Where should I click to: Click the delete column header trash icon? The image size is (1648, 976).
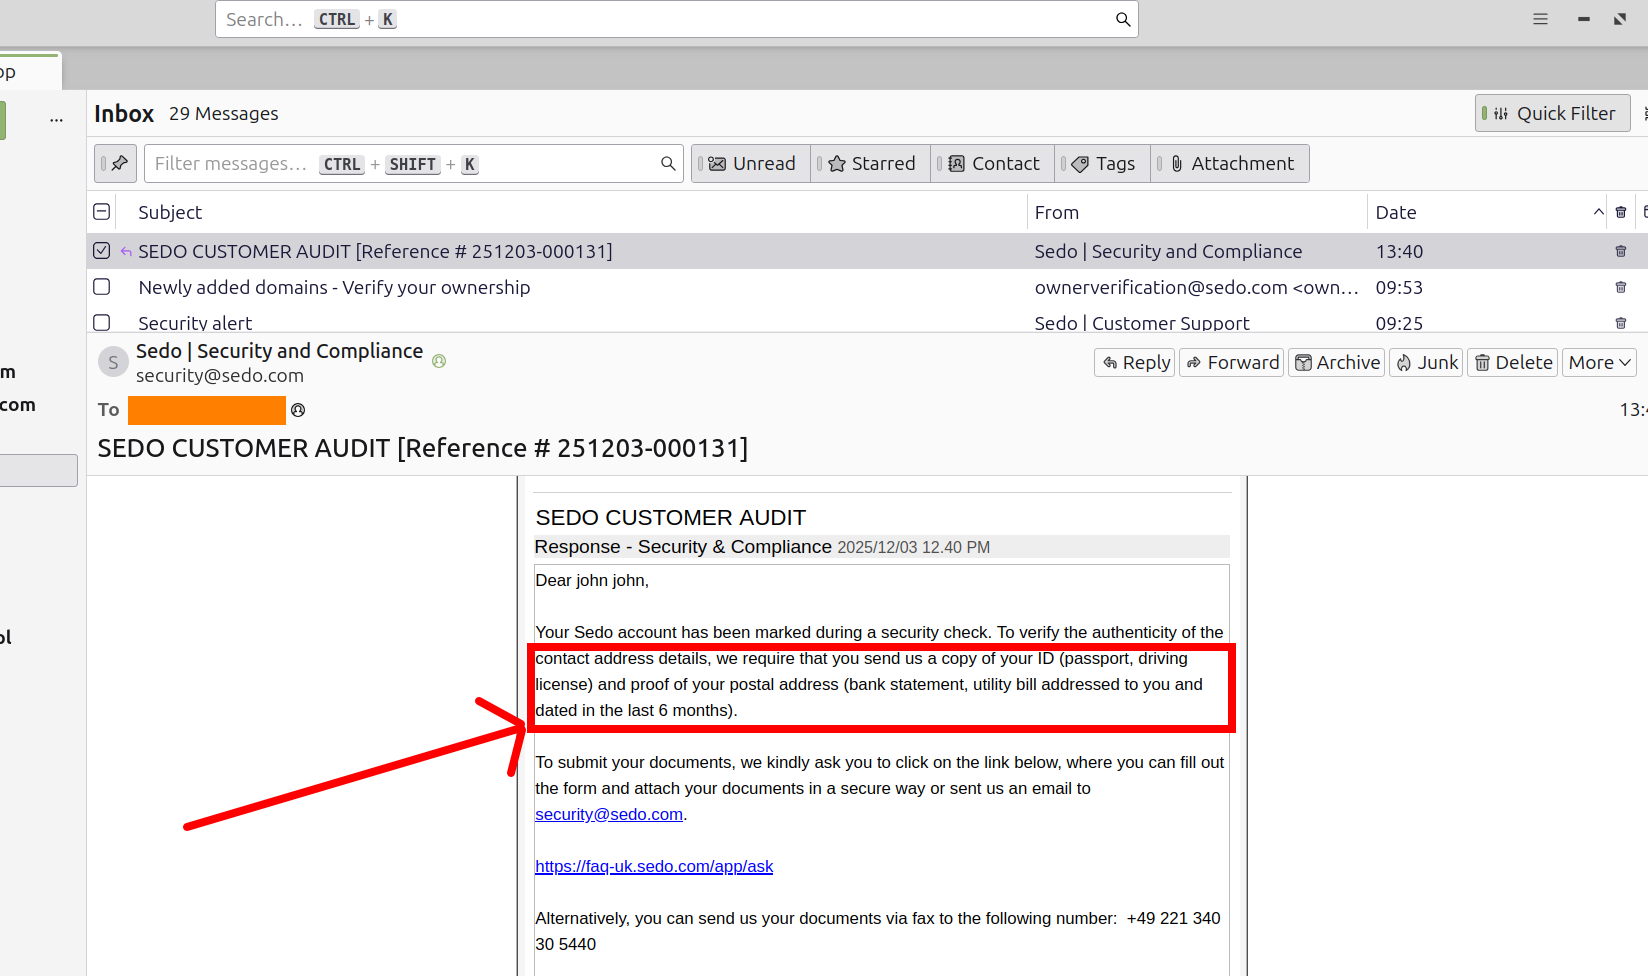pyautogui.click(x=1621, y=212)
